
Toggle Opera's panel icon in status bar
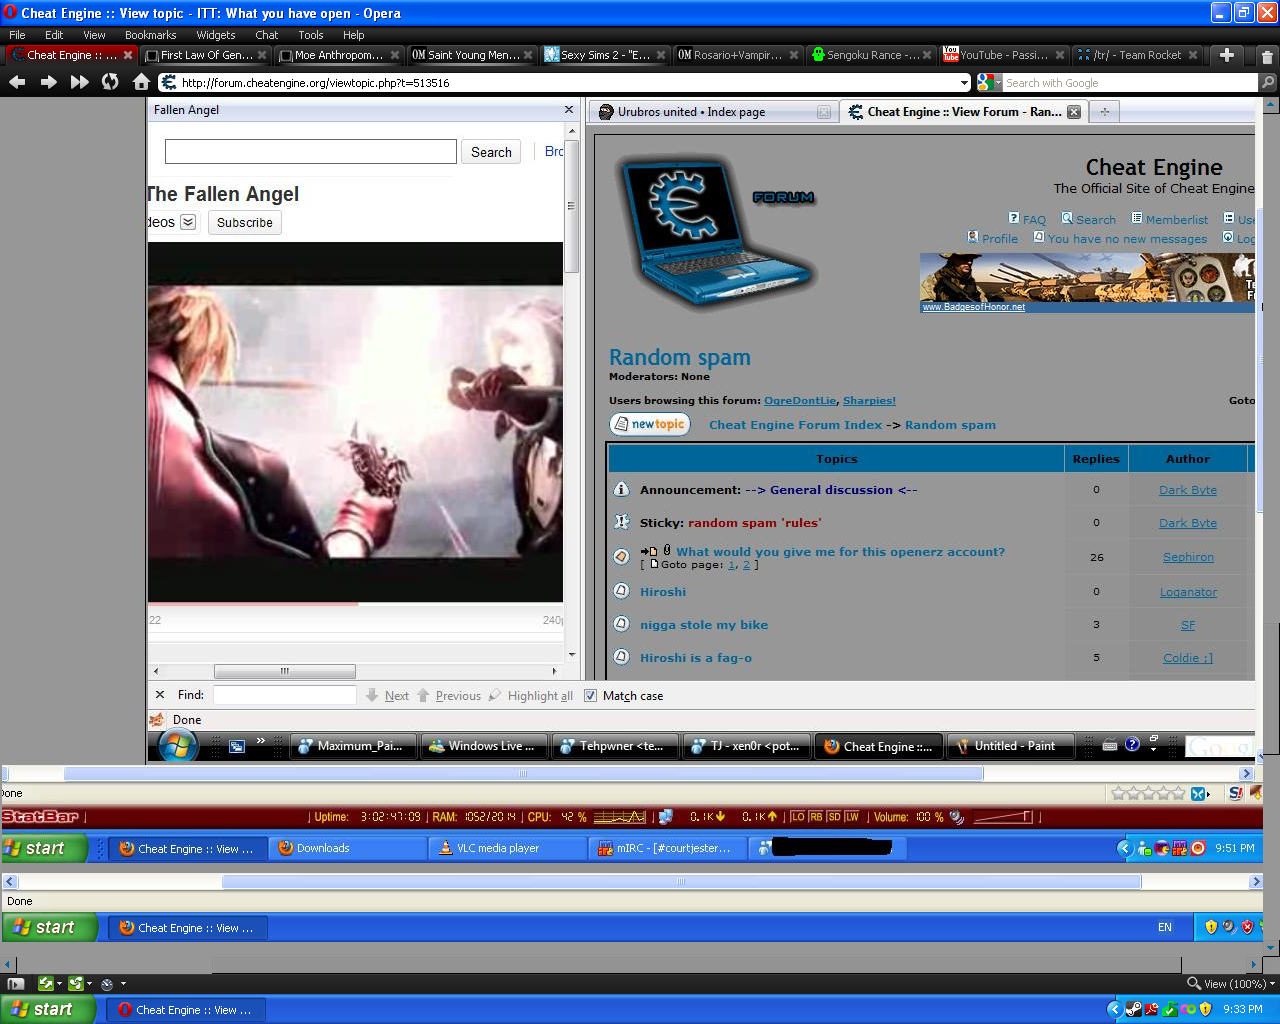pyautogui.click(x=15, y=984)
